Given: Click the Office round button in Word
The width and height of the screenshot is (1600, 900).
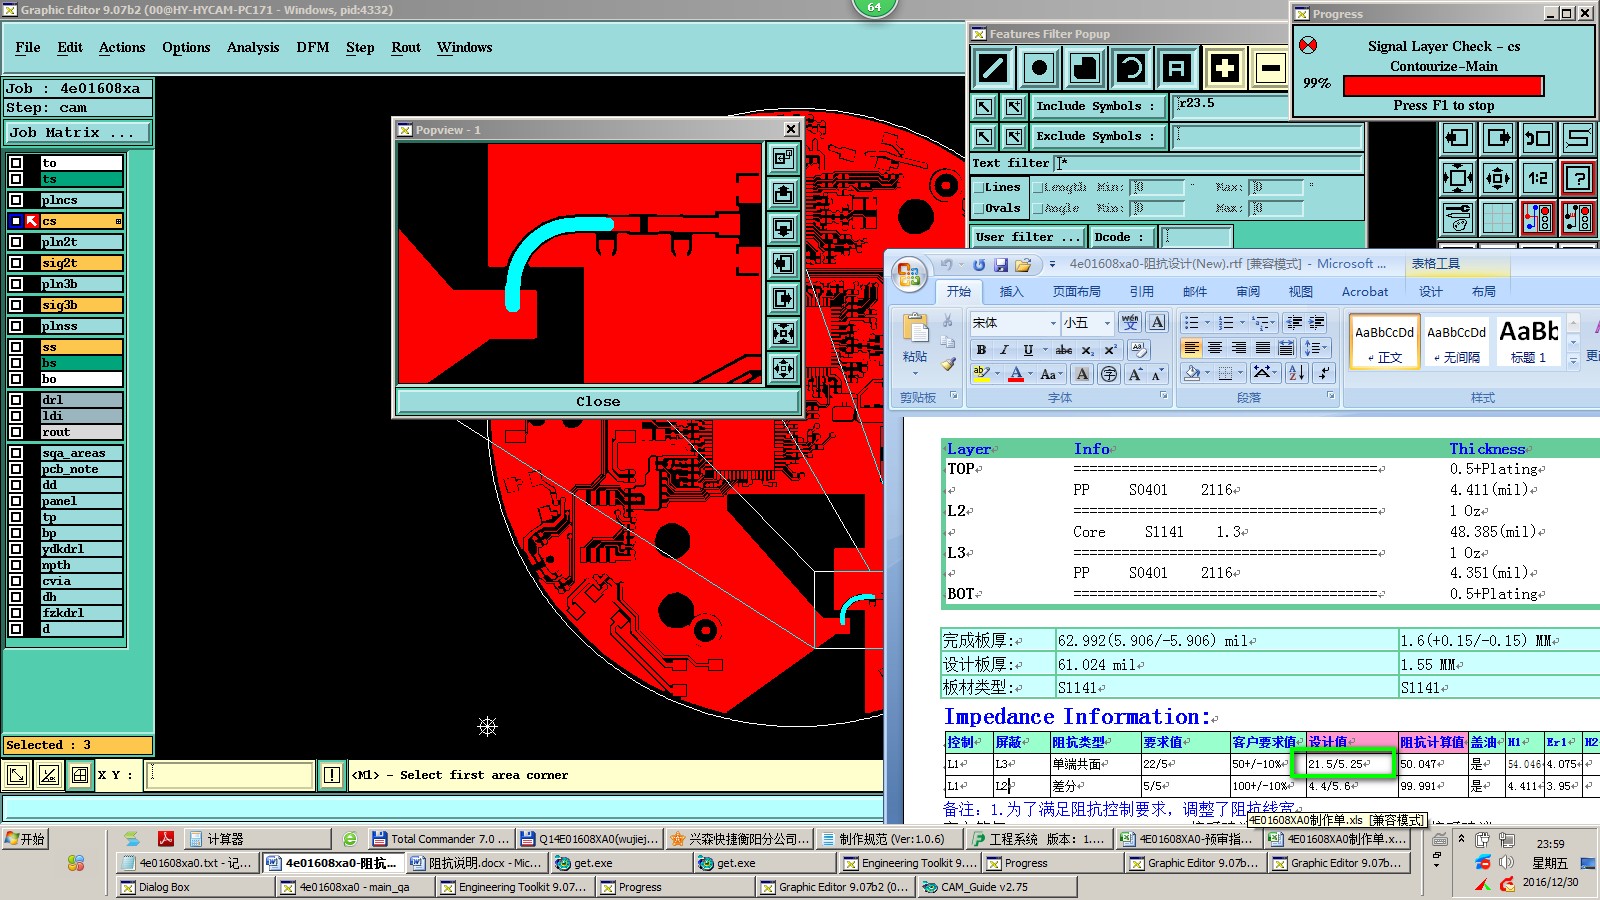Looking at the screenshot, I should (x=909, y=276).
